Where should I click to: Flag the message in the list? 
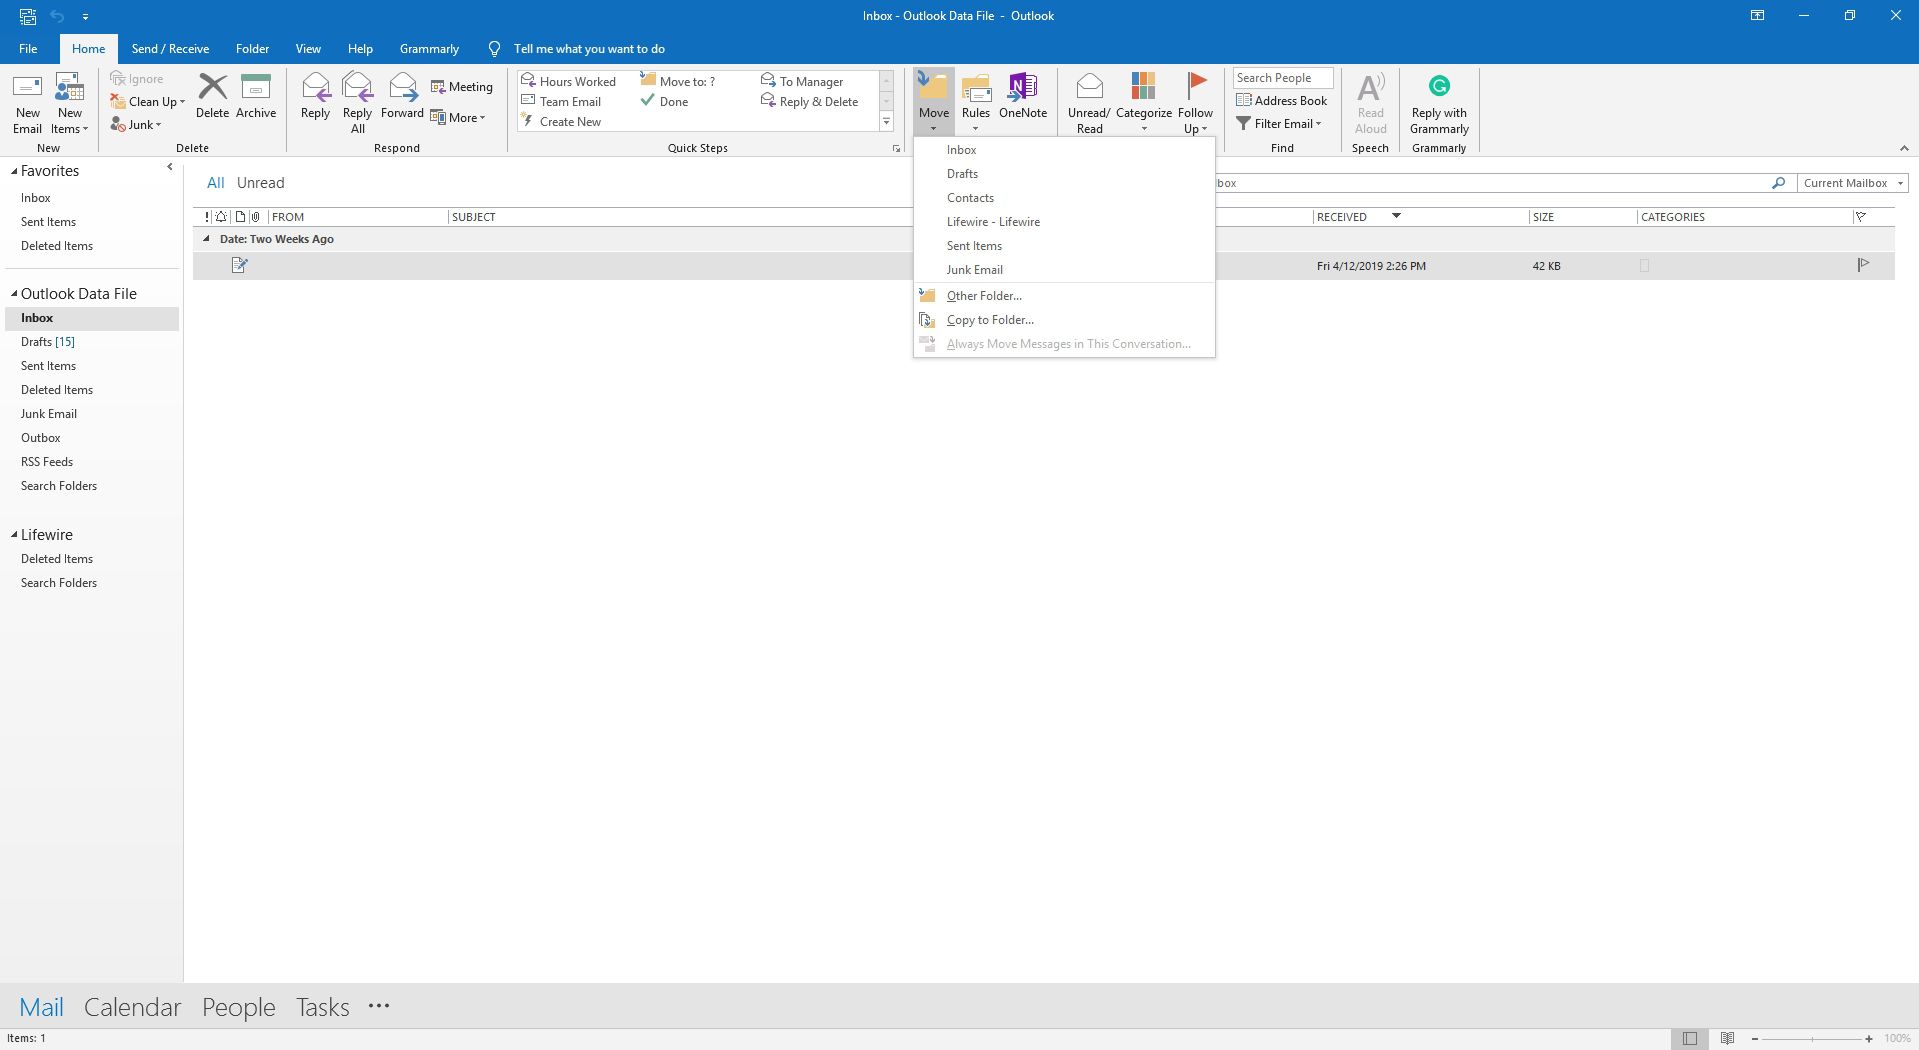pos(1863,265)
